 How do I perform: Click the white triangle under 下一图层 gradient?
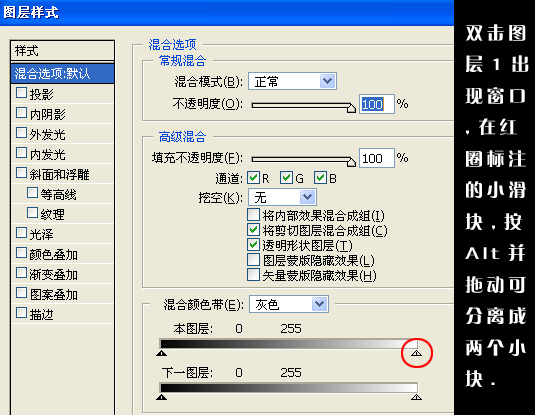point(416,397)
